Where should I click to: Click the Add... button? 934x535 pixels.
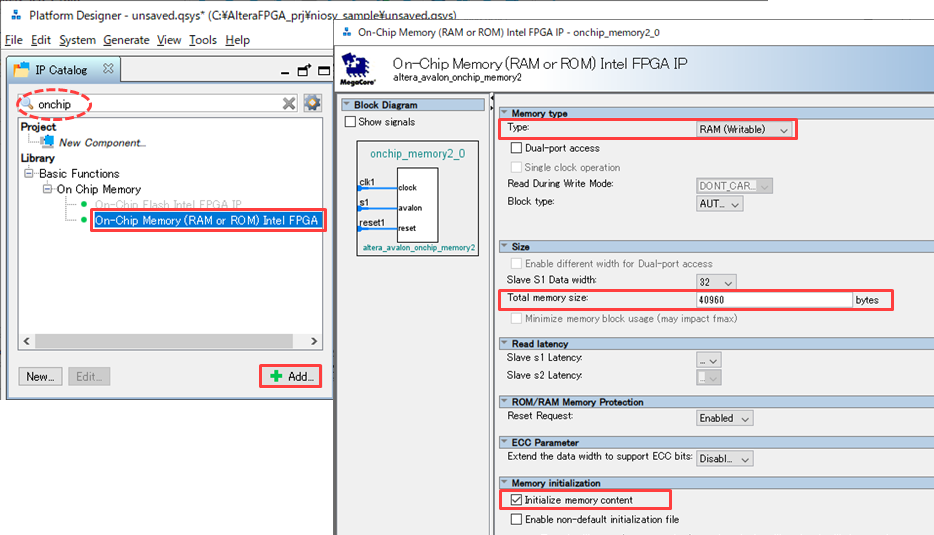coord(291,377)
